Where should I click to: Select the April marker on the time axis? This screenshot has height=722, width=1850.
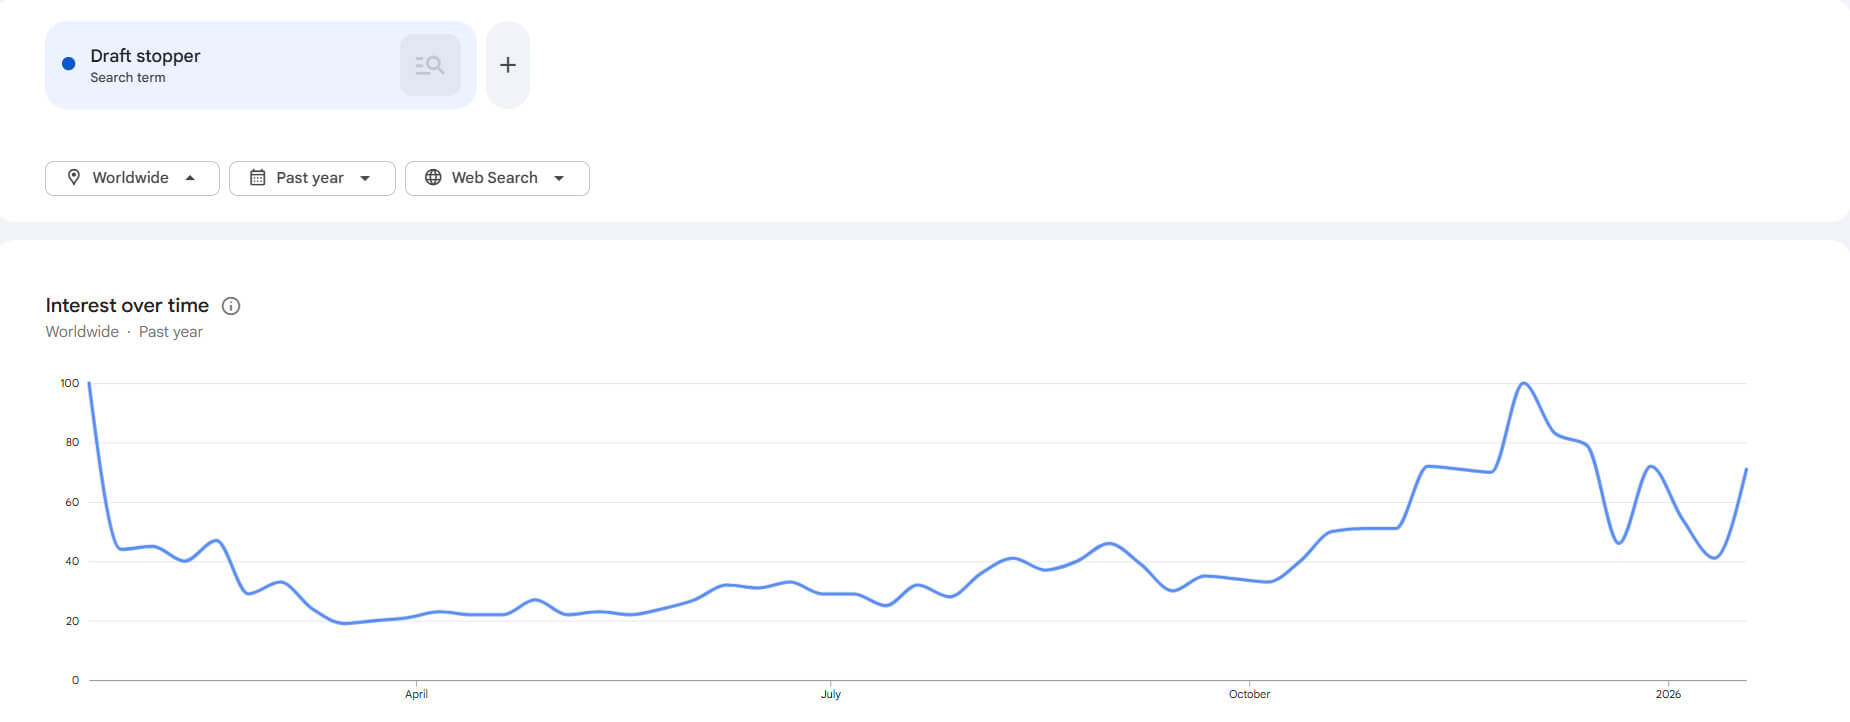416,694
